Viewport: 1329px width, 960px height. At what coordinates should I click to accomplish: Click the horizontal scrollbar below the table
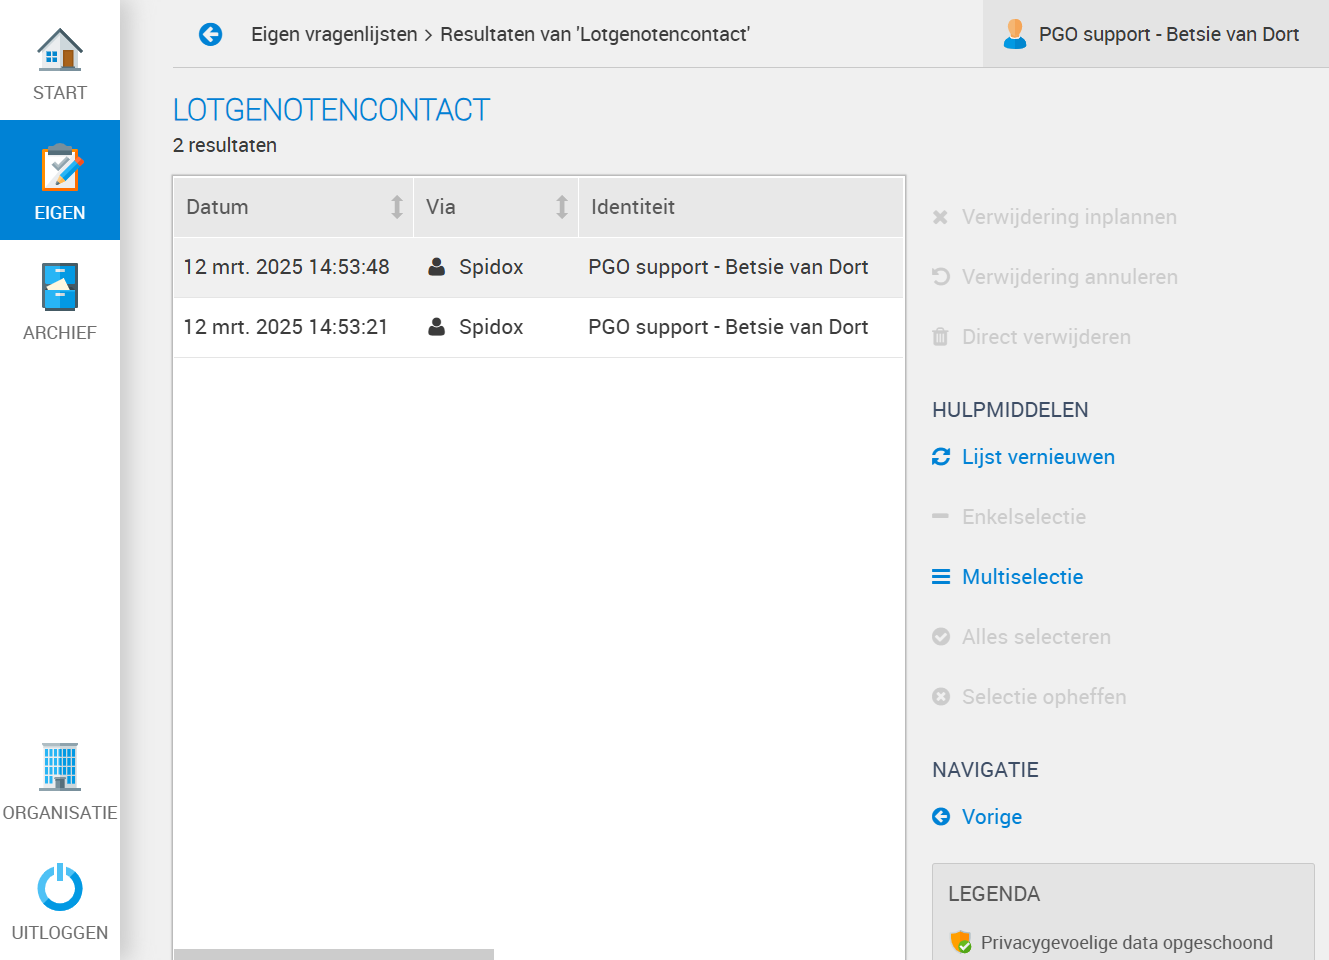coord(334,954)
